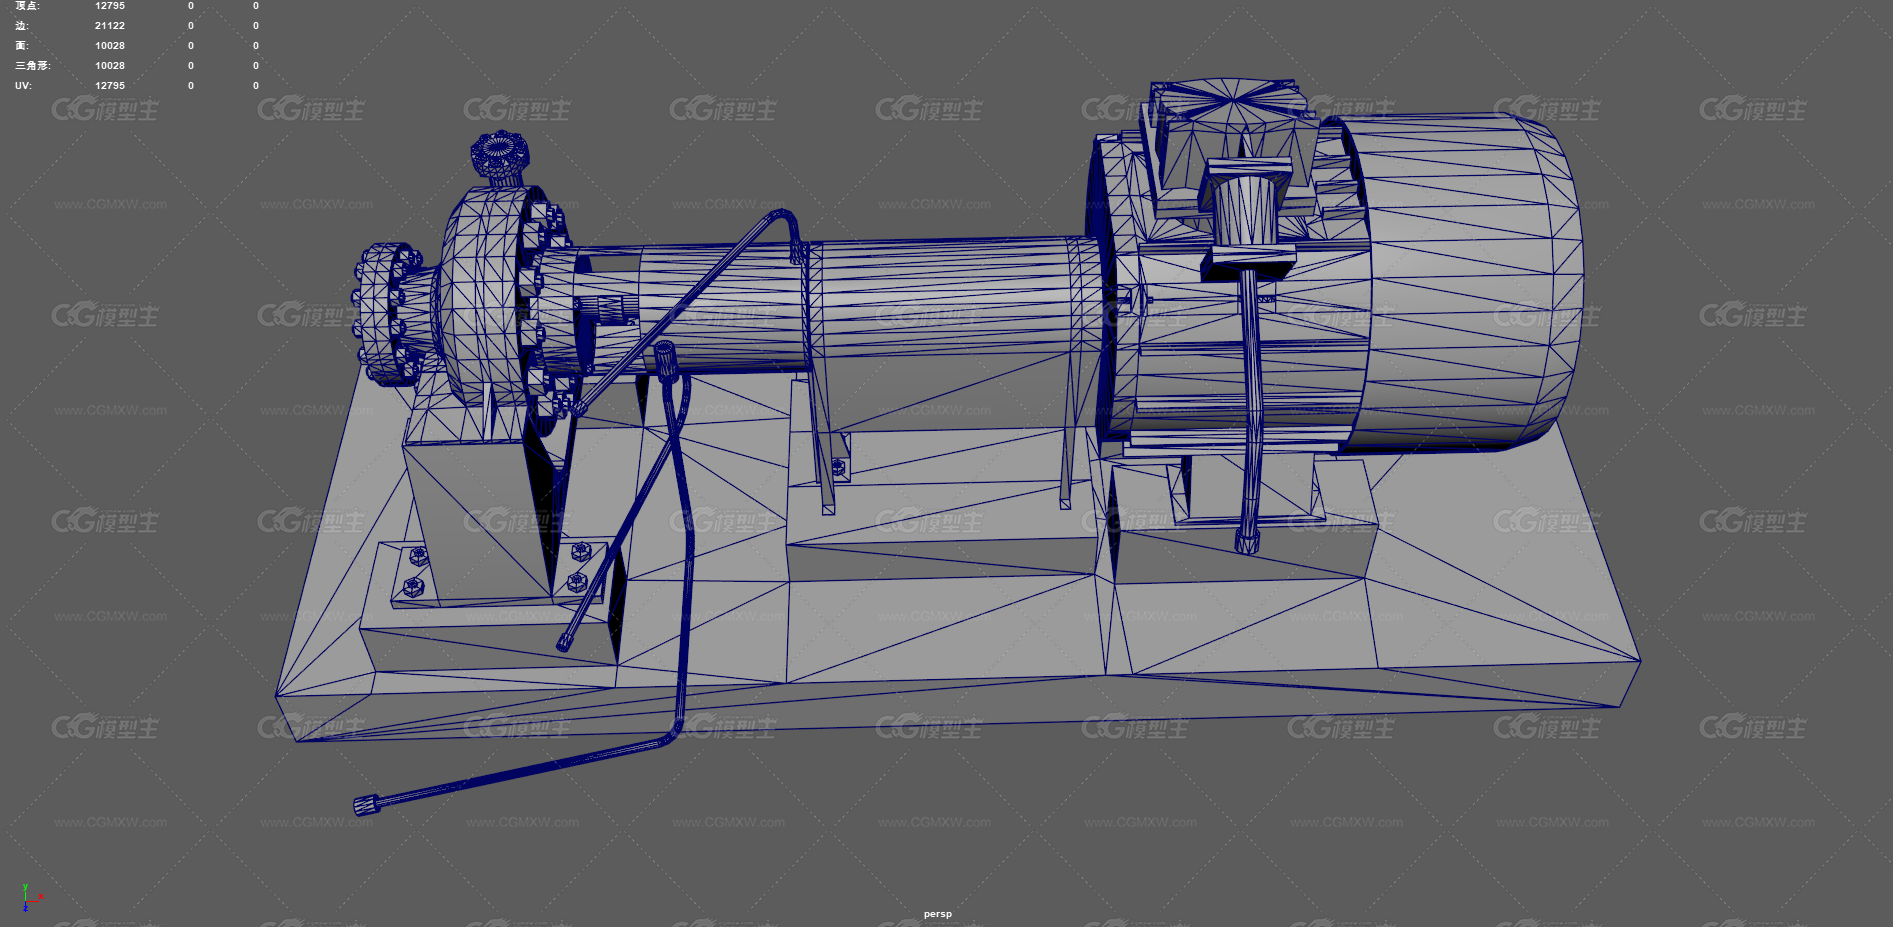Click the triangle count 10028 beside 三角形
The height and width of the screenshot is (927, 1893).
click(x=110, y=66)
